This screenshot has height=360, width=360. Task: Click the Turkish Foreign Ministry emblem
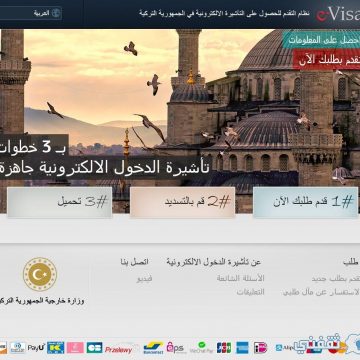pos(40,274)
